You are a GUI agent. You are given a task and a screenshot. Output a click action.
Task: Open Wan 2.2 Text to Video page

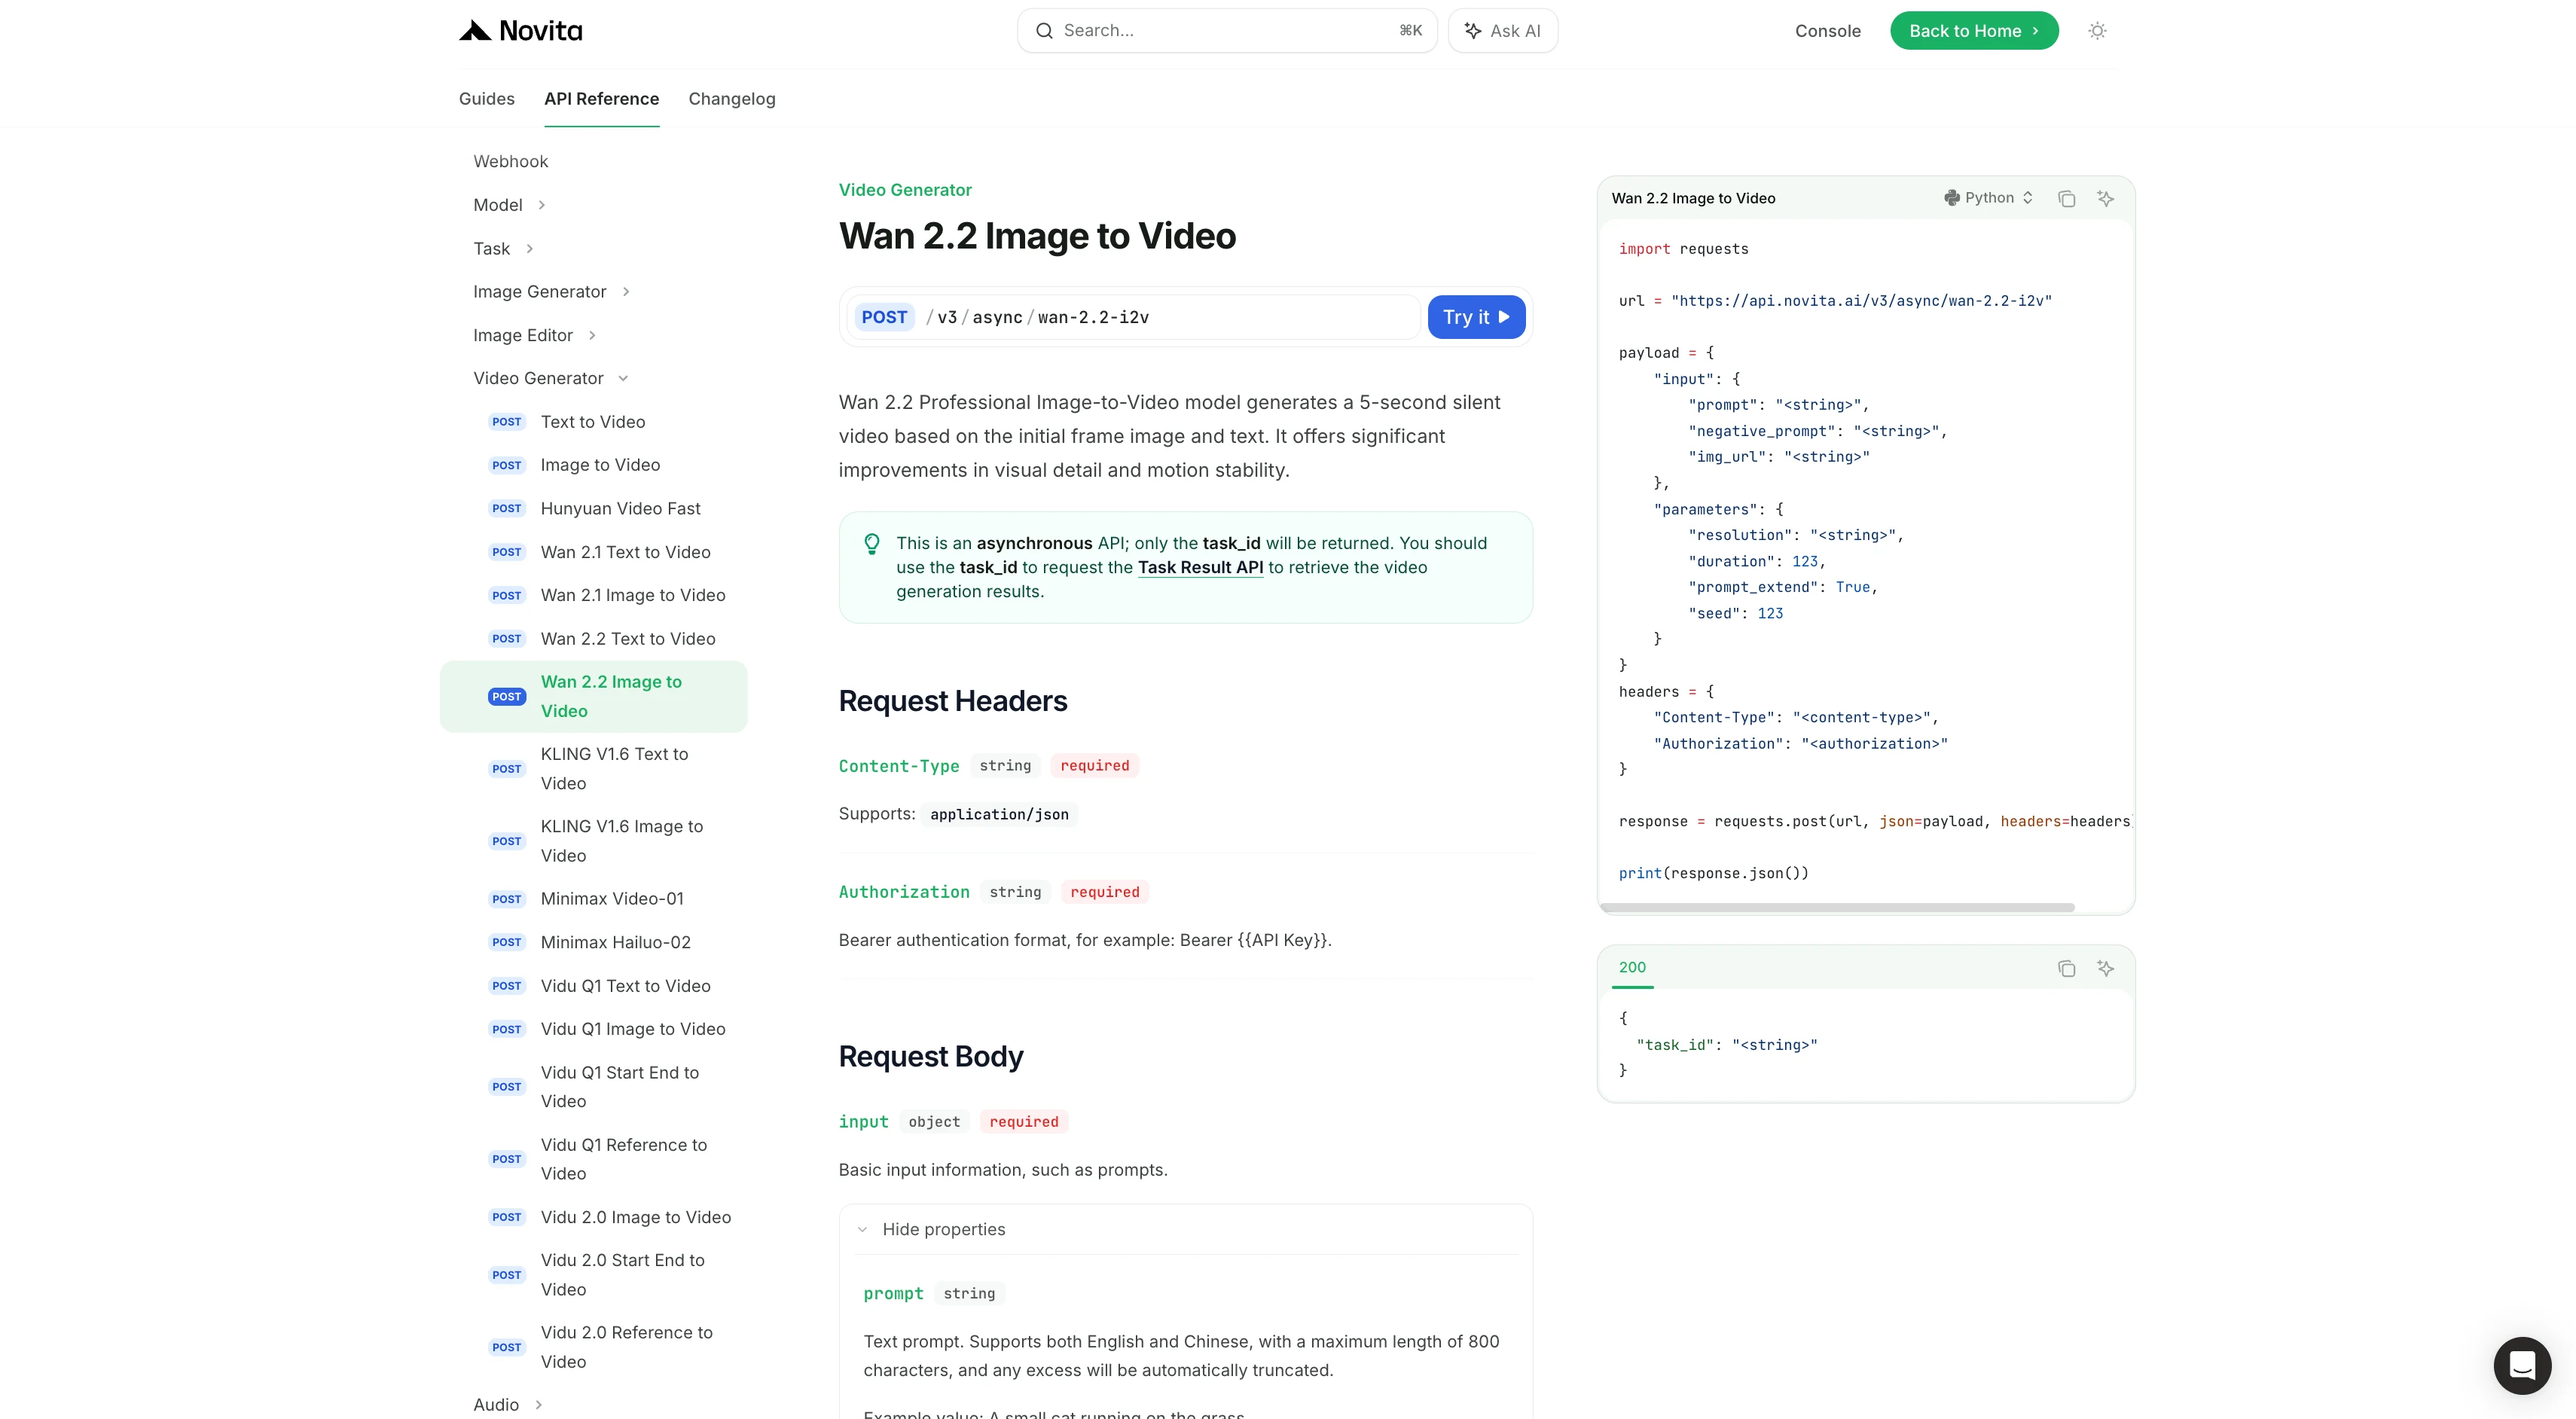click(x=628, y=639)
